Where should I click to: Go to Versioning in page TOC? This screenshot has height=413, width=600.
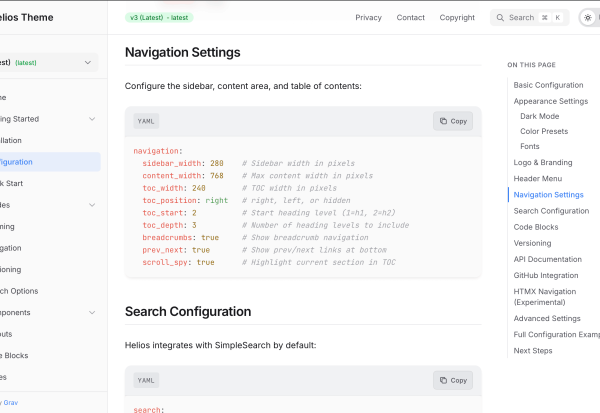(x=532, y=243)
